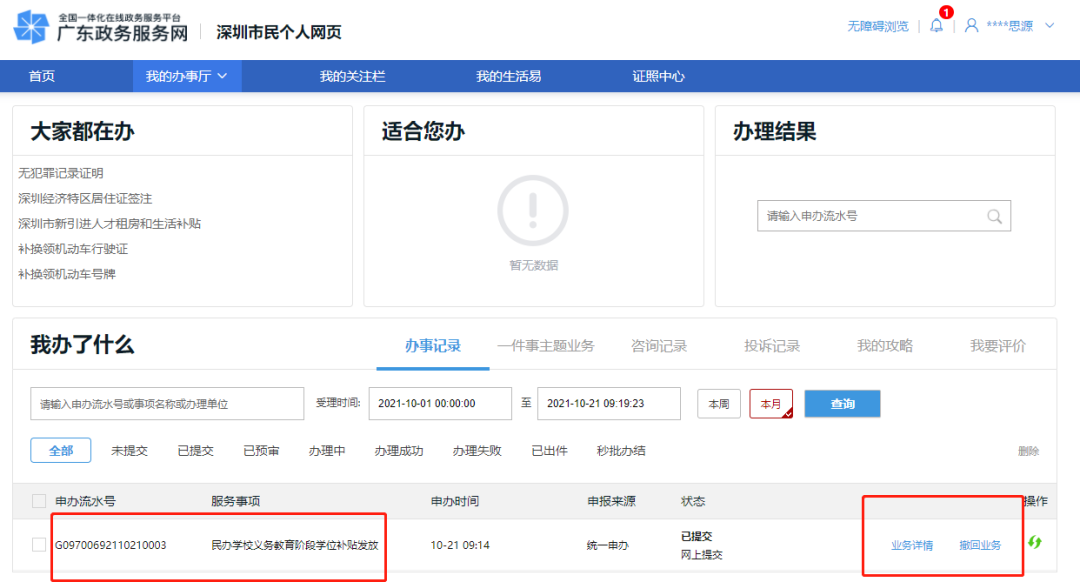Click the notification bell icon
This screenshot has width=1080, height=582.
pos(936,26)
